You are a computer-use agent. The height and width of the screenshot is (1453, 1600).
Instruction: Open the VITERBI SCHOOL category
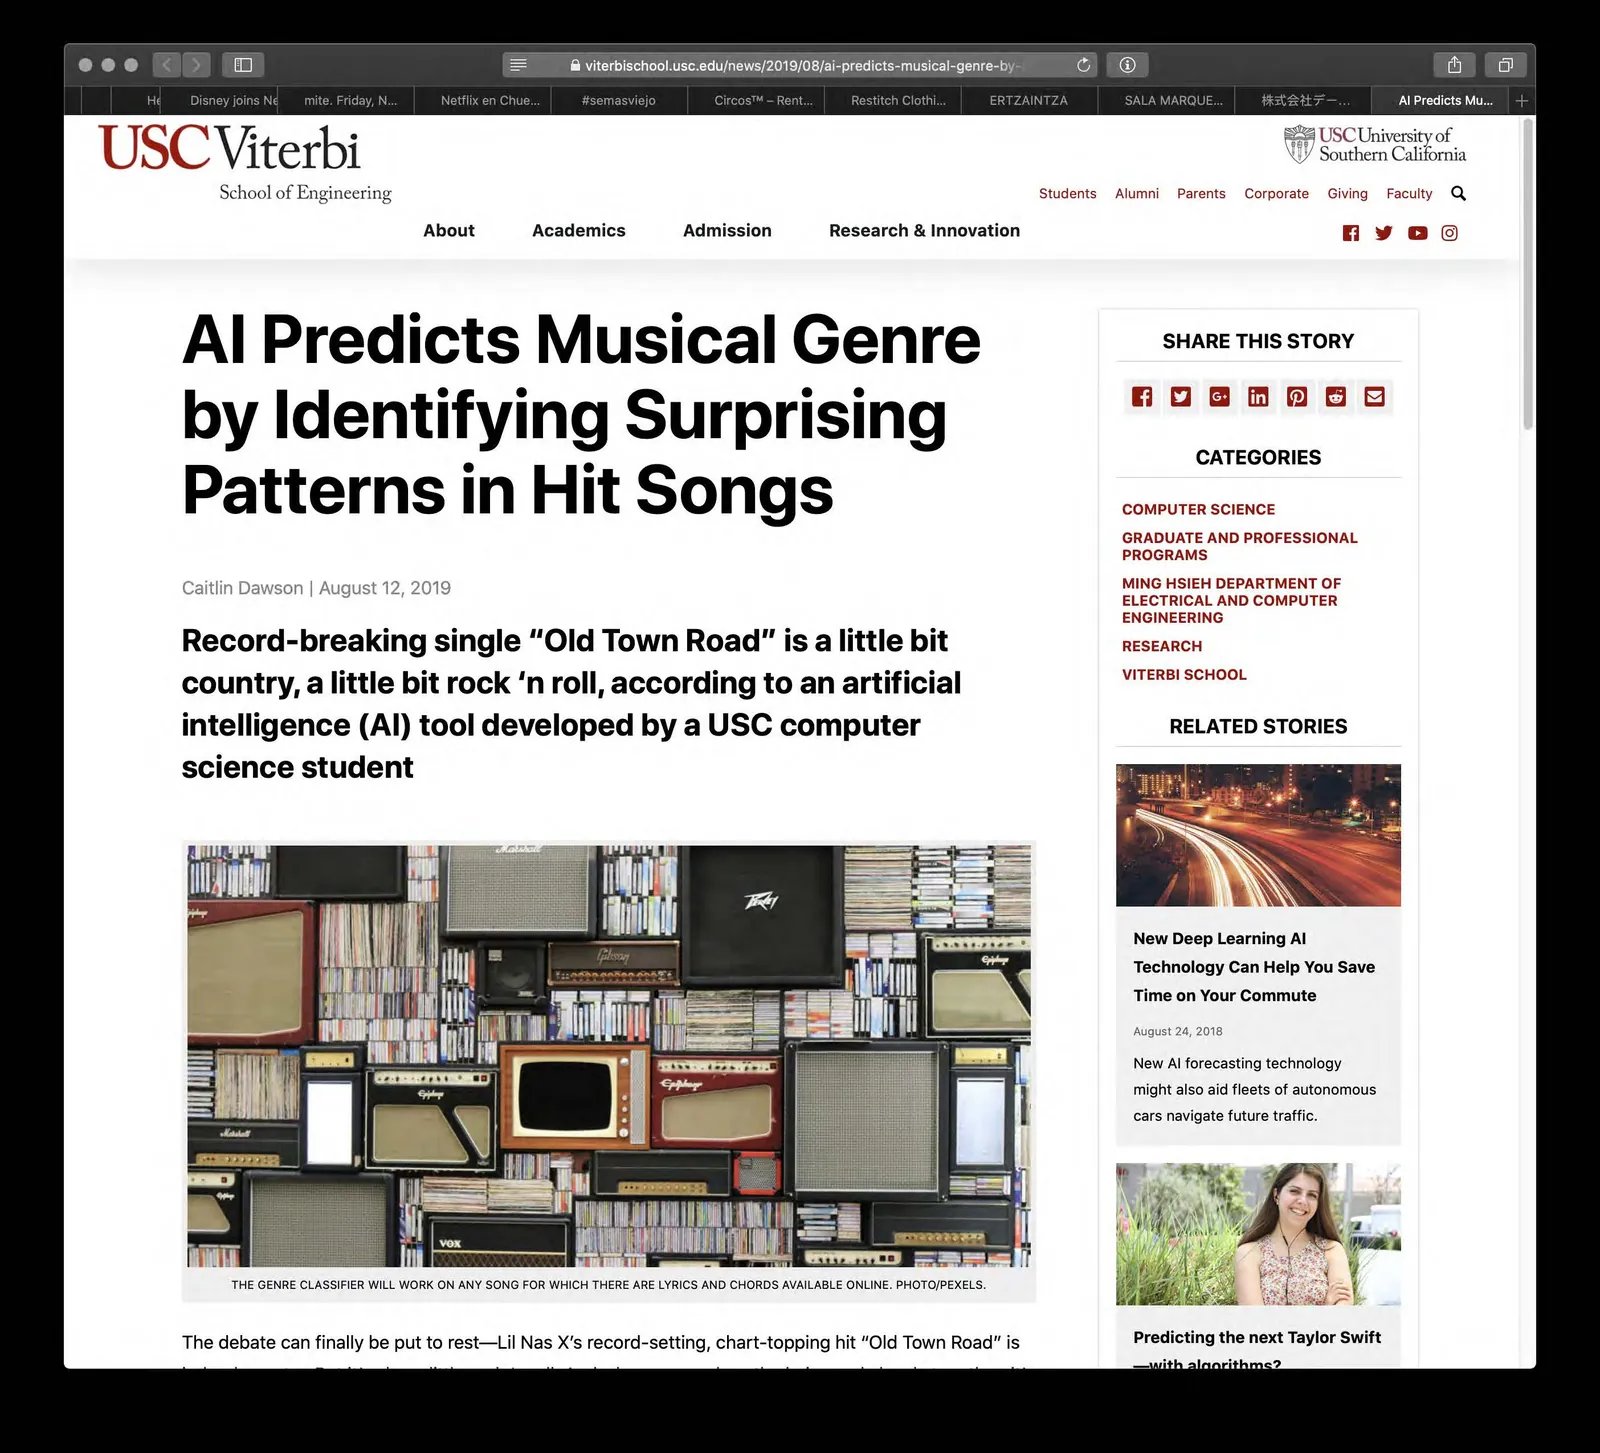point(1184,675)
